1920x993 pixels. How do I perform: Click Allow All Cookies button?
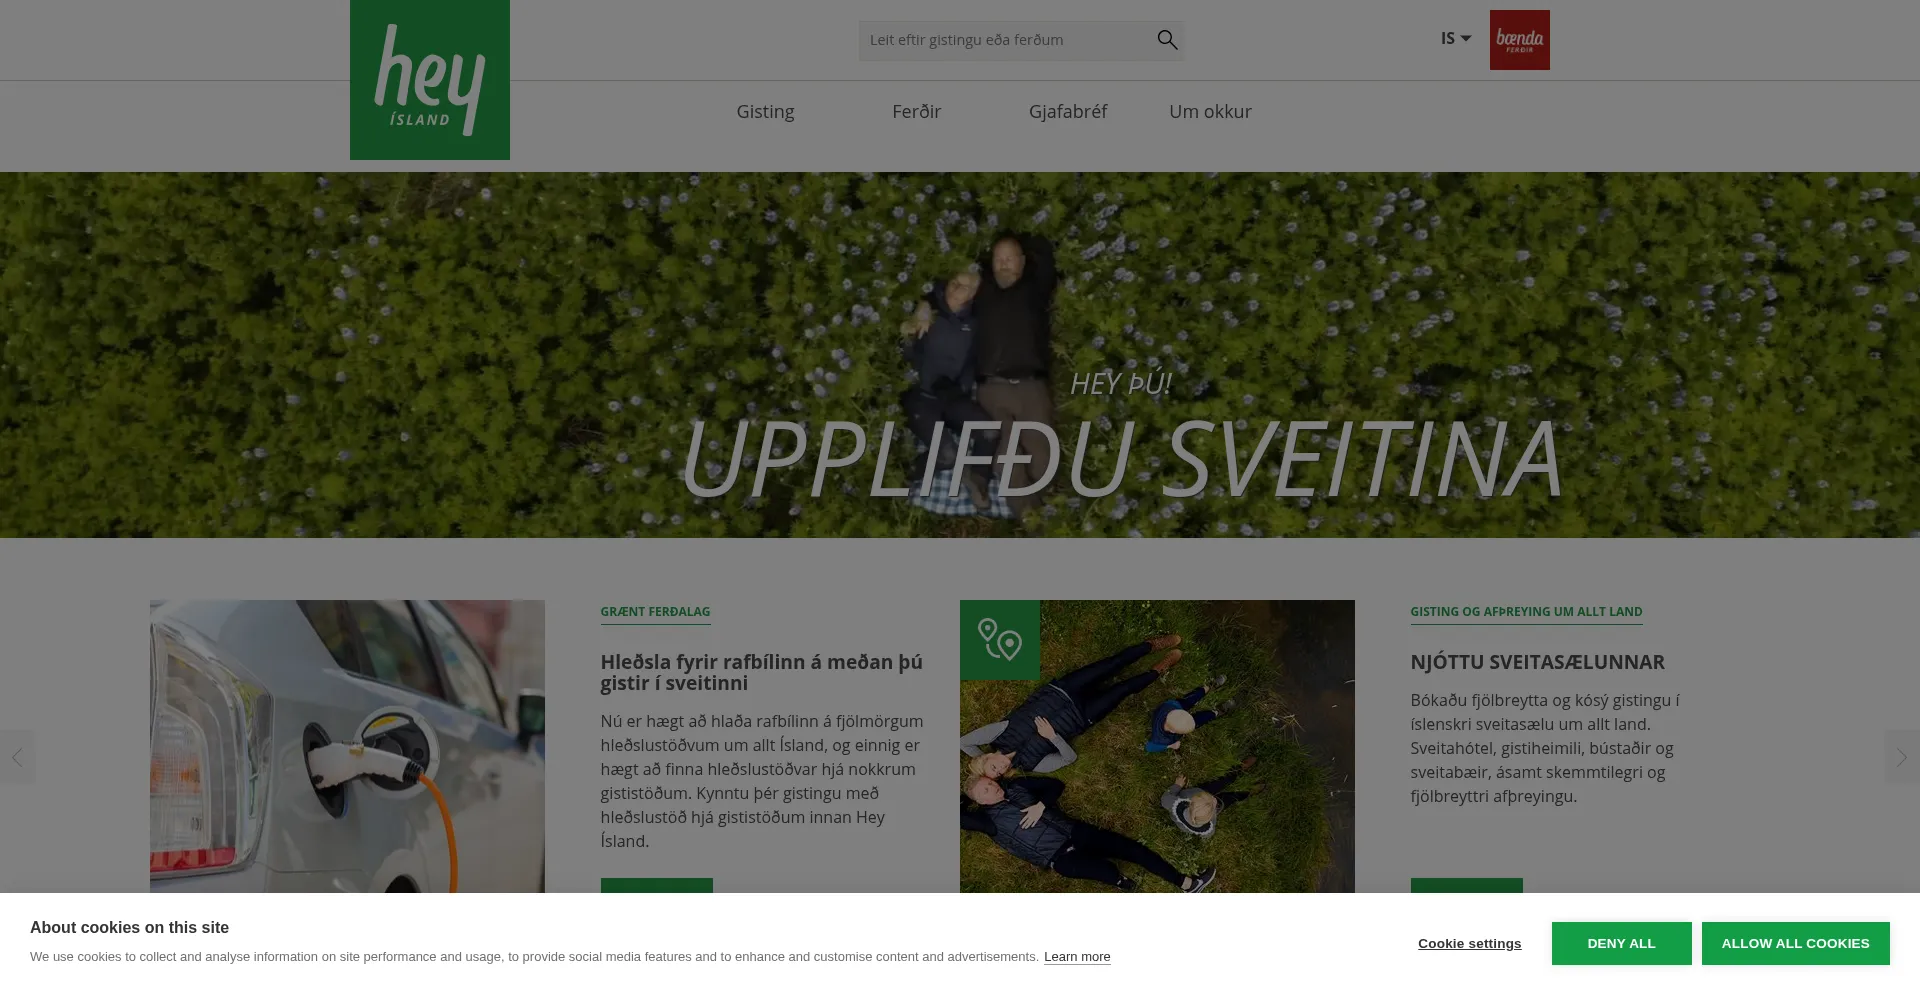[x=1795, y=943]
